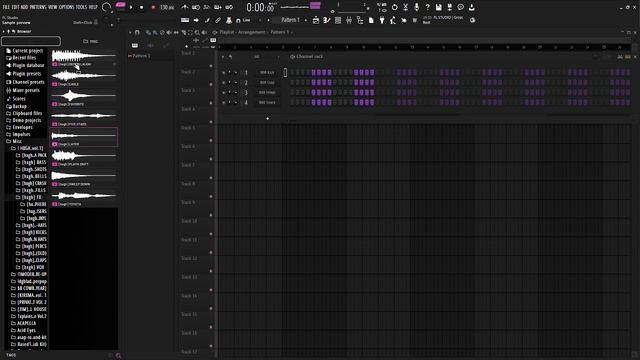Toggle the playlist snap magnet icon
Screen dimensions: 640x360
tap(137, 32)
